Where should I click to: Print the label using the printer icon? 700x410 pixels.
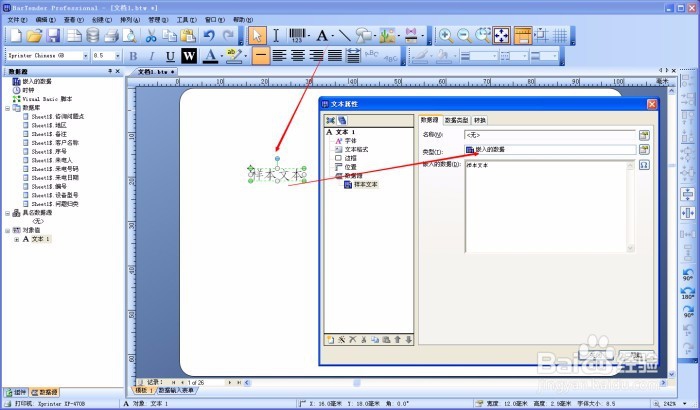pyautogui.click(x=111, y=36)
